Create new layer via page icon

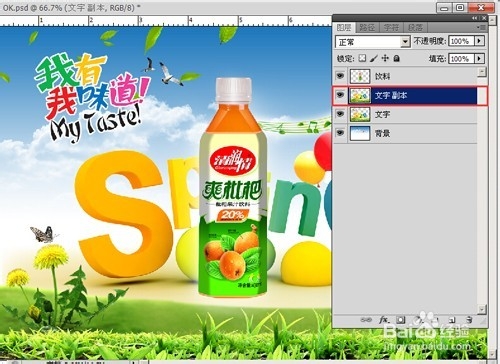tap(452, 320)
